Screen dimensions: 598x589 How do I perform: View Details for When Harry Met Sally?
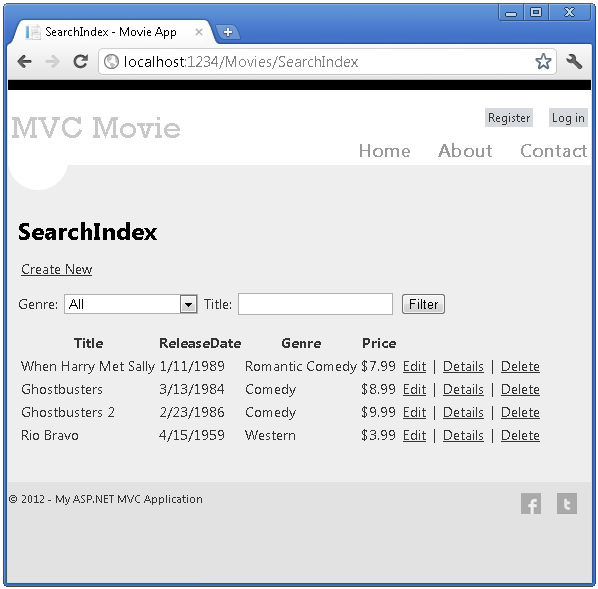(463, 366)
